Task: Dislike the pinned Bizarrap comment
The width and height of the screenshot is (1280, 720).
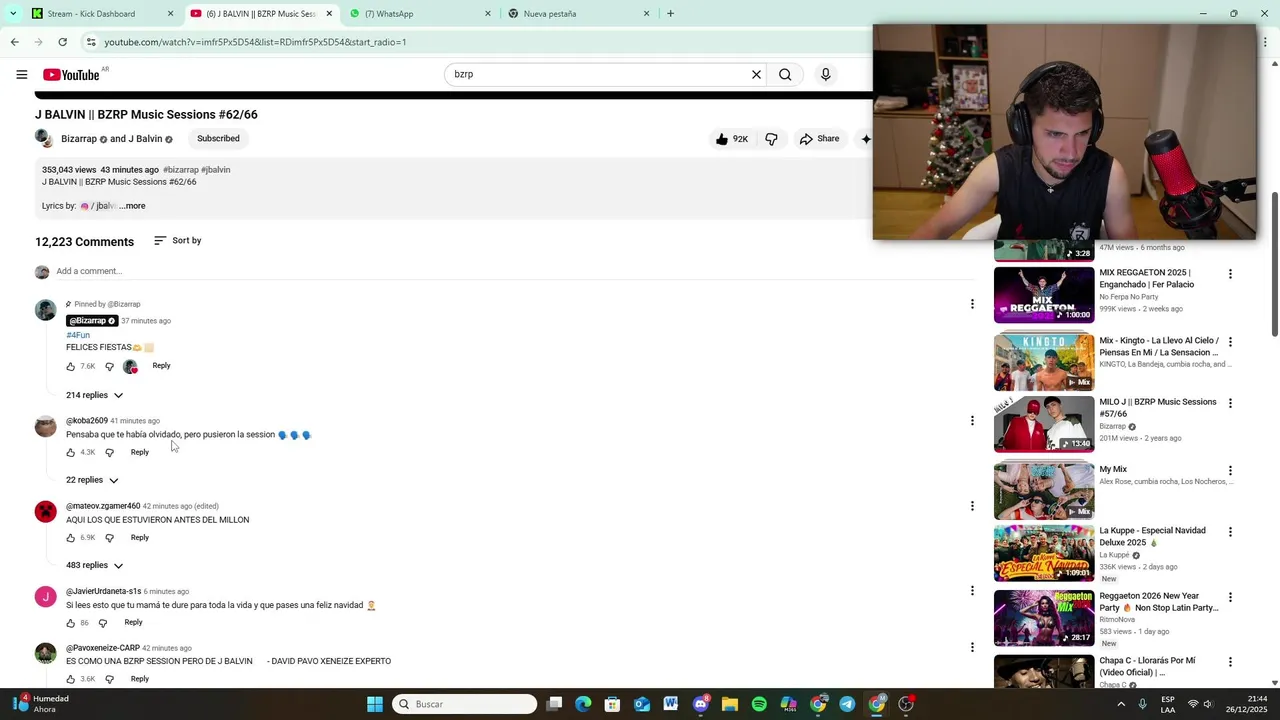Action: click(109, 367)
